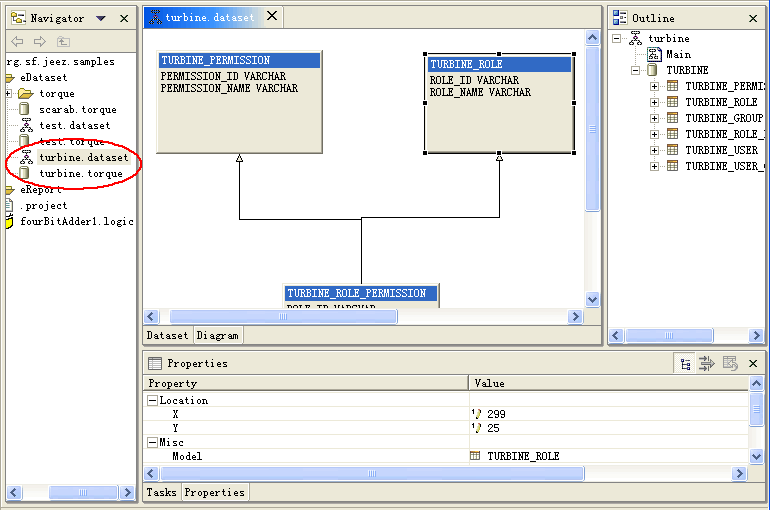
Task: Click diagram horizontal scrollbar right arrow
Action: coord(575,317)
